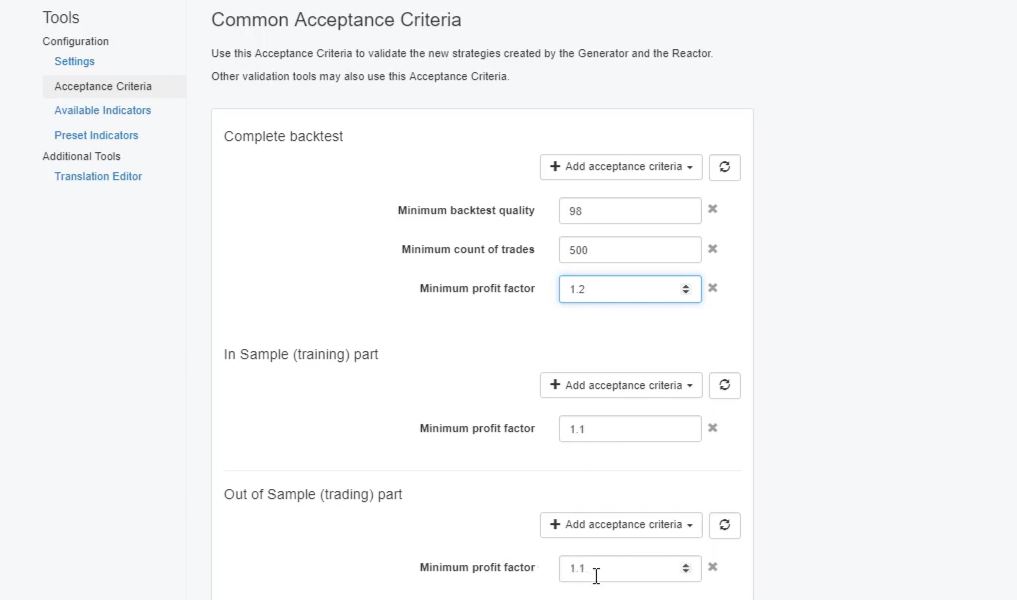Viewport: 1017px width, 600px height.
Task: Click stepper arrows on Complete backtest profit factor
Action: click(x=686, y=289)
